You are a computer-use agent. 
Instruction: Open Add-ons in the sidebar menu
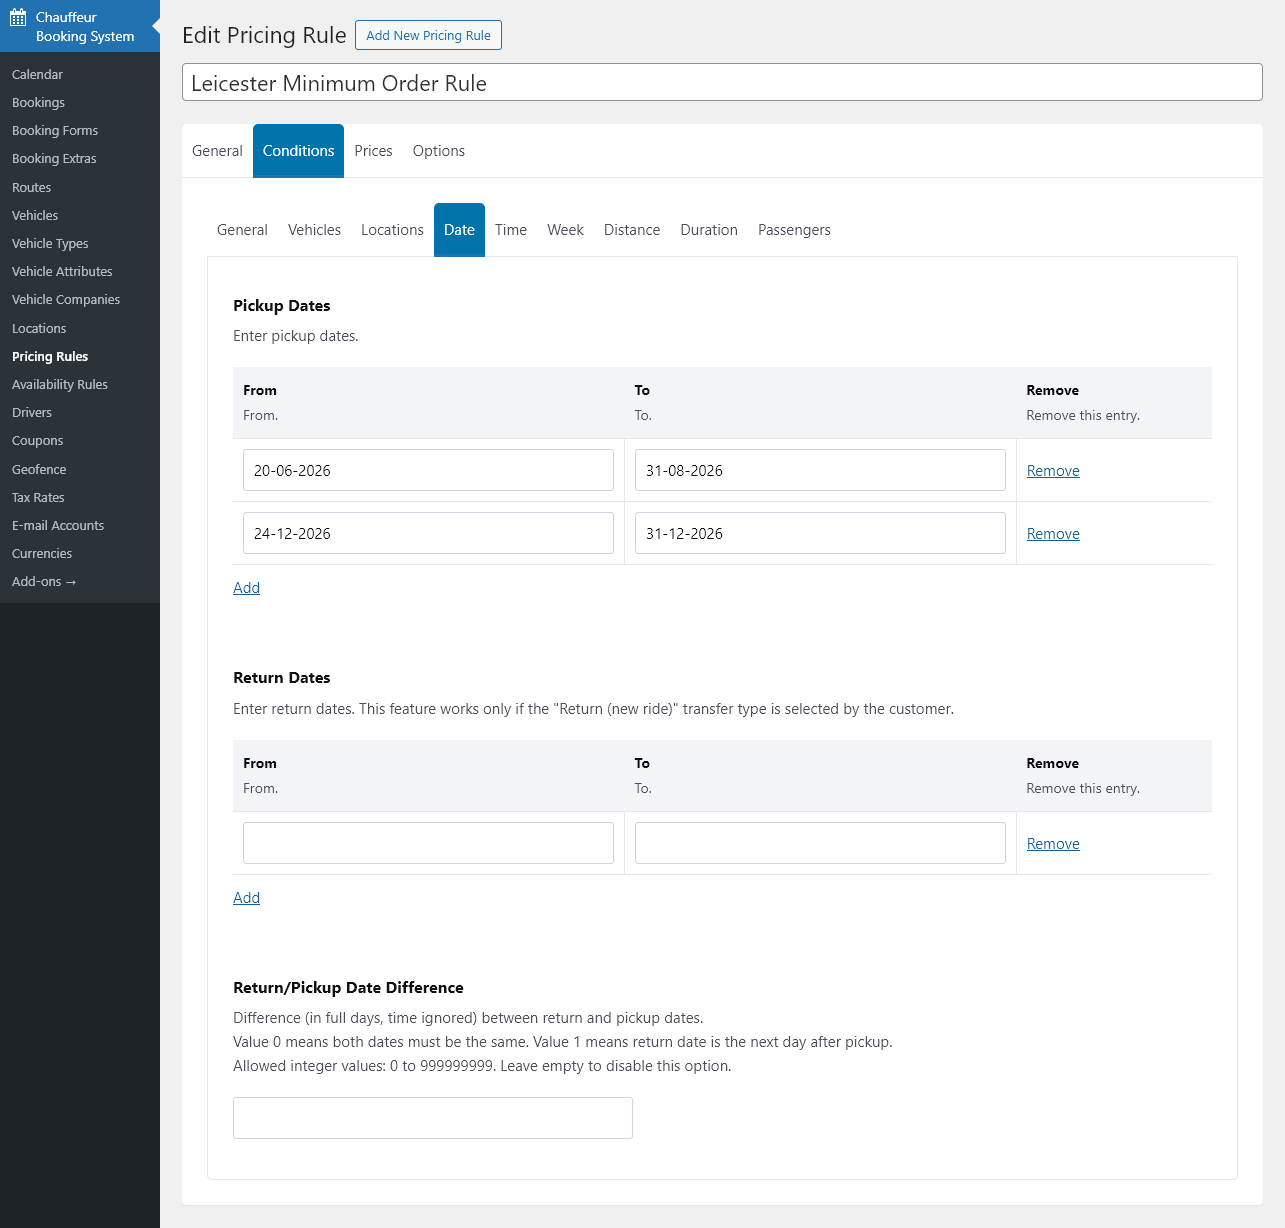(44, 582)
